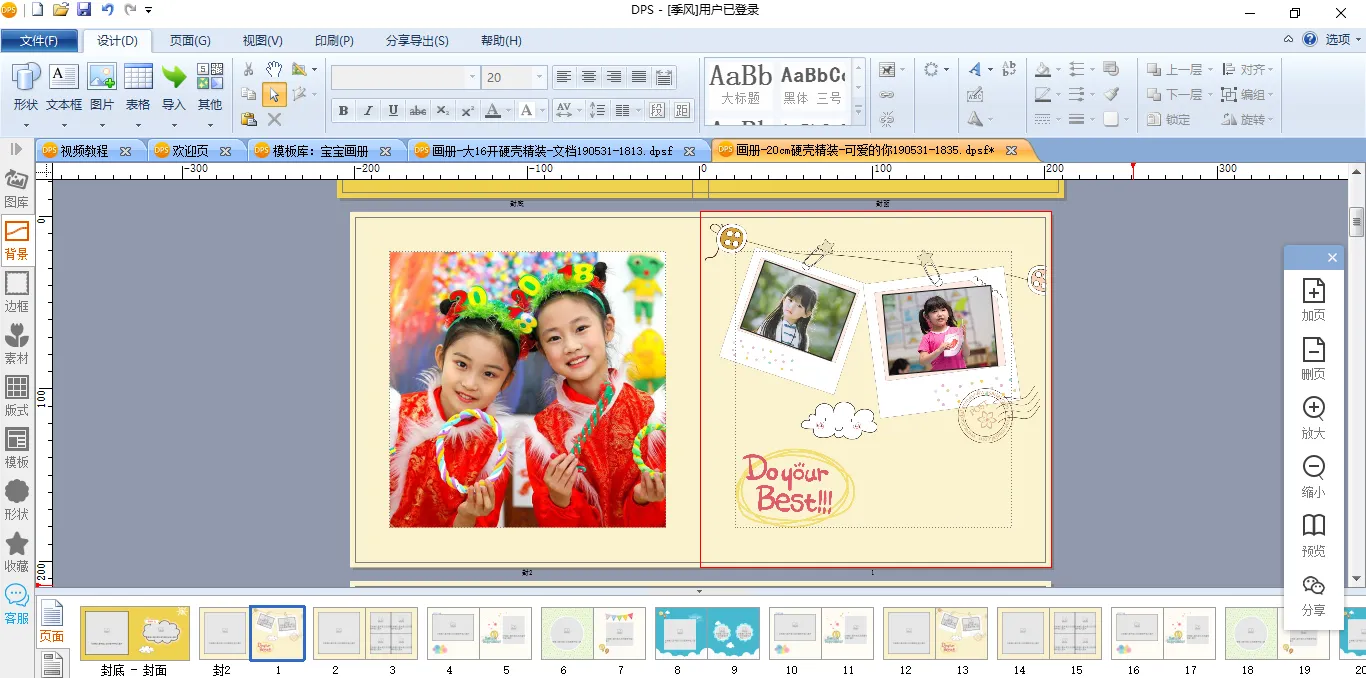Click the 缩小 zoom out icon
Viewport: 1366px width, 678px height.
[x=1313, y=476]
